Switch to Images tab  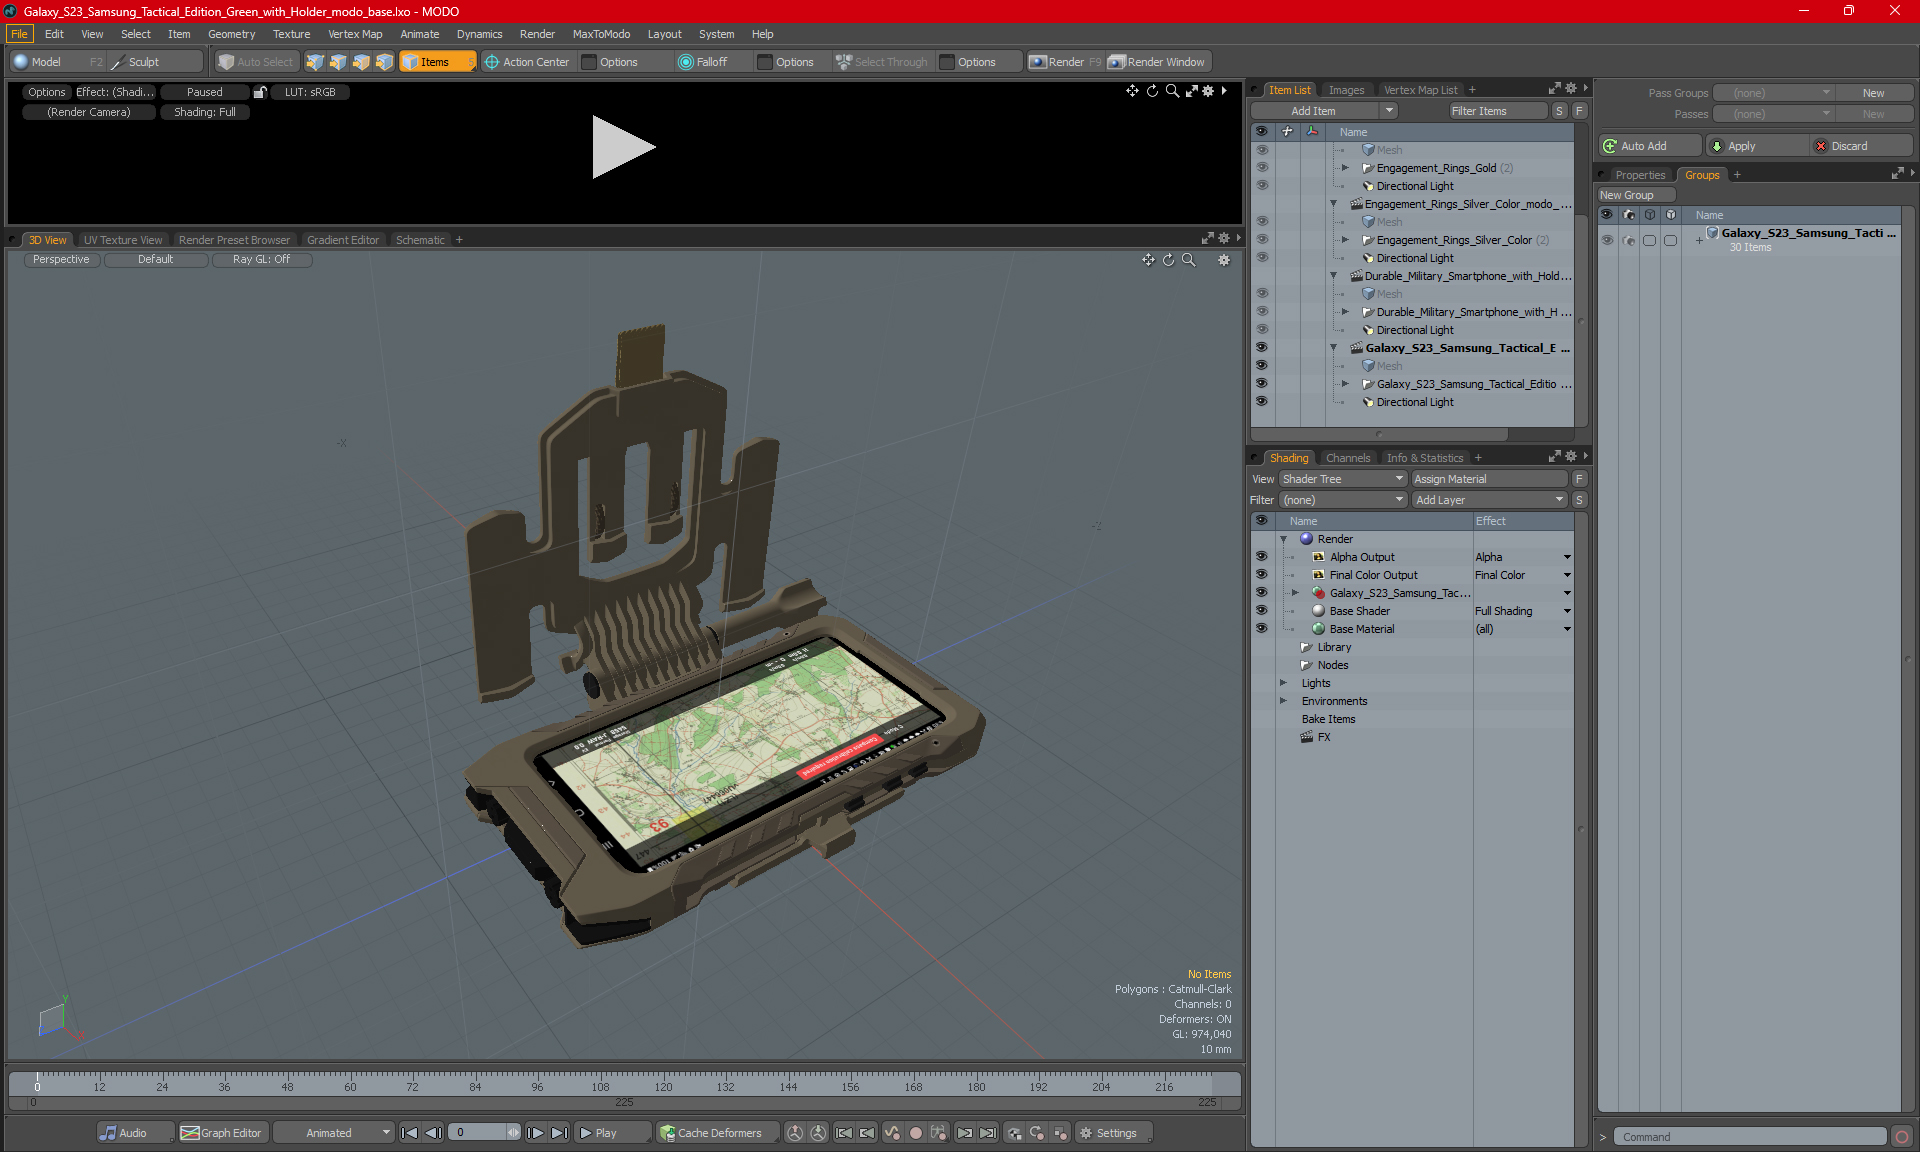coord(1345,90)
